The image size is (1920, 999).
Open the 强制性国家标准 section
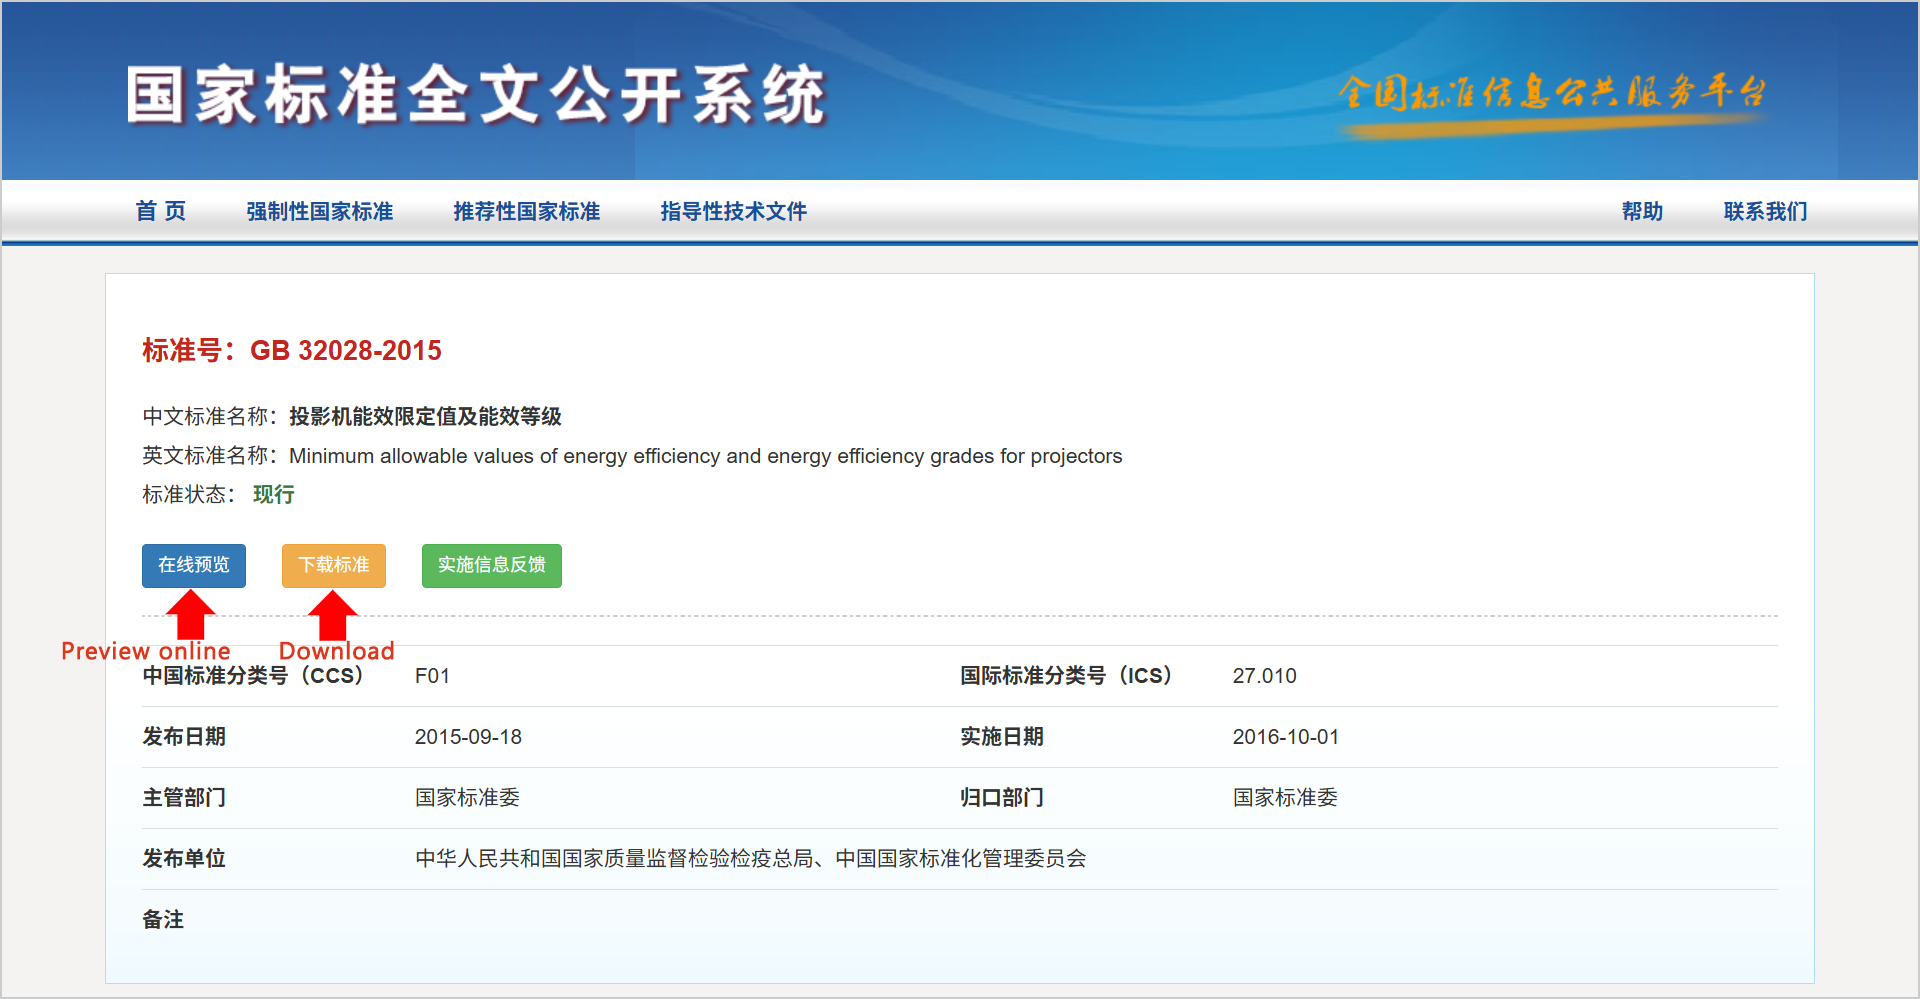[319, 211]
